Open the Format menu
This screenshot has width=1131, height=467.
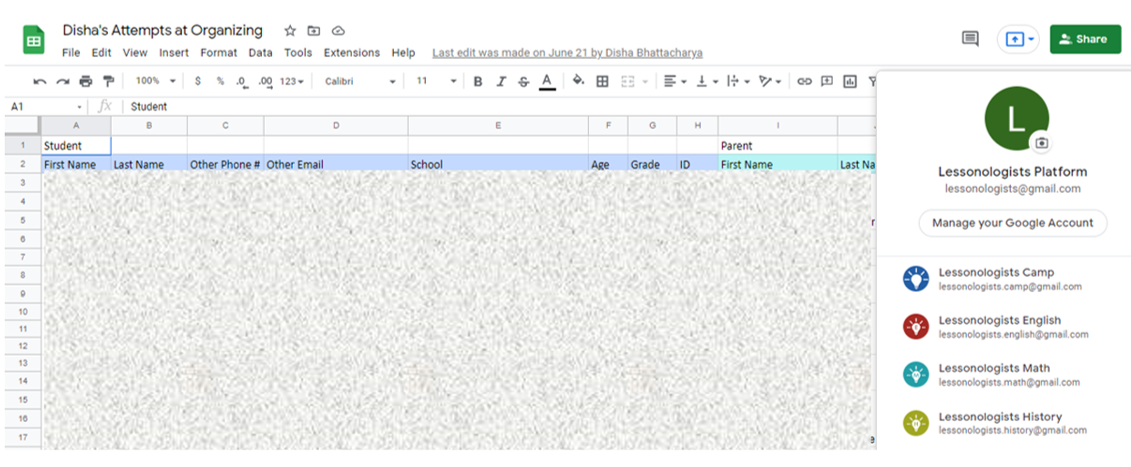point(219,53)
